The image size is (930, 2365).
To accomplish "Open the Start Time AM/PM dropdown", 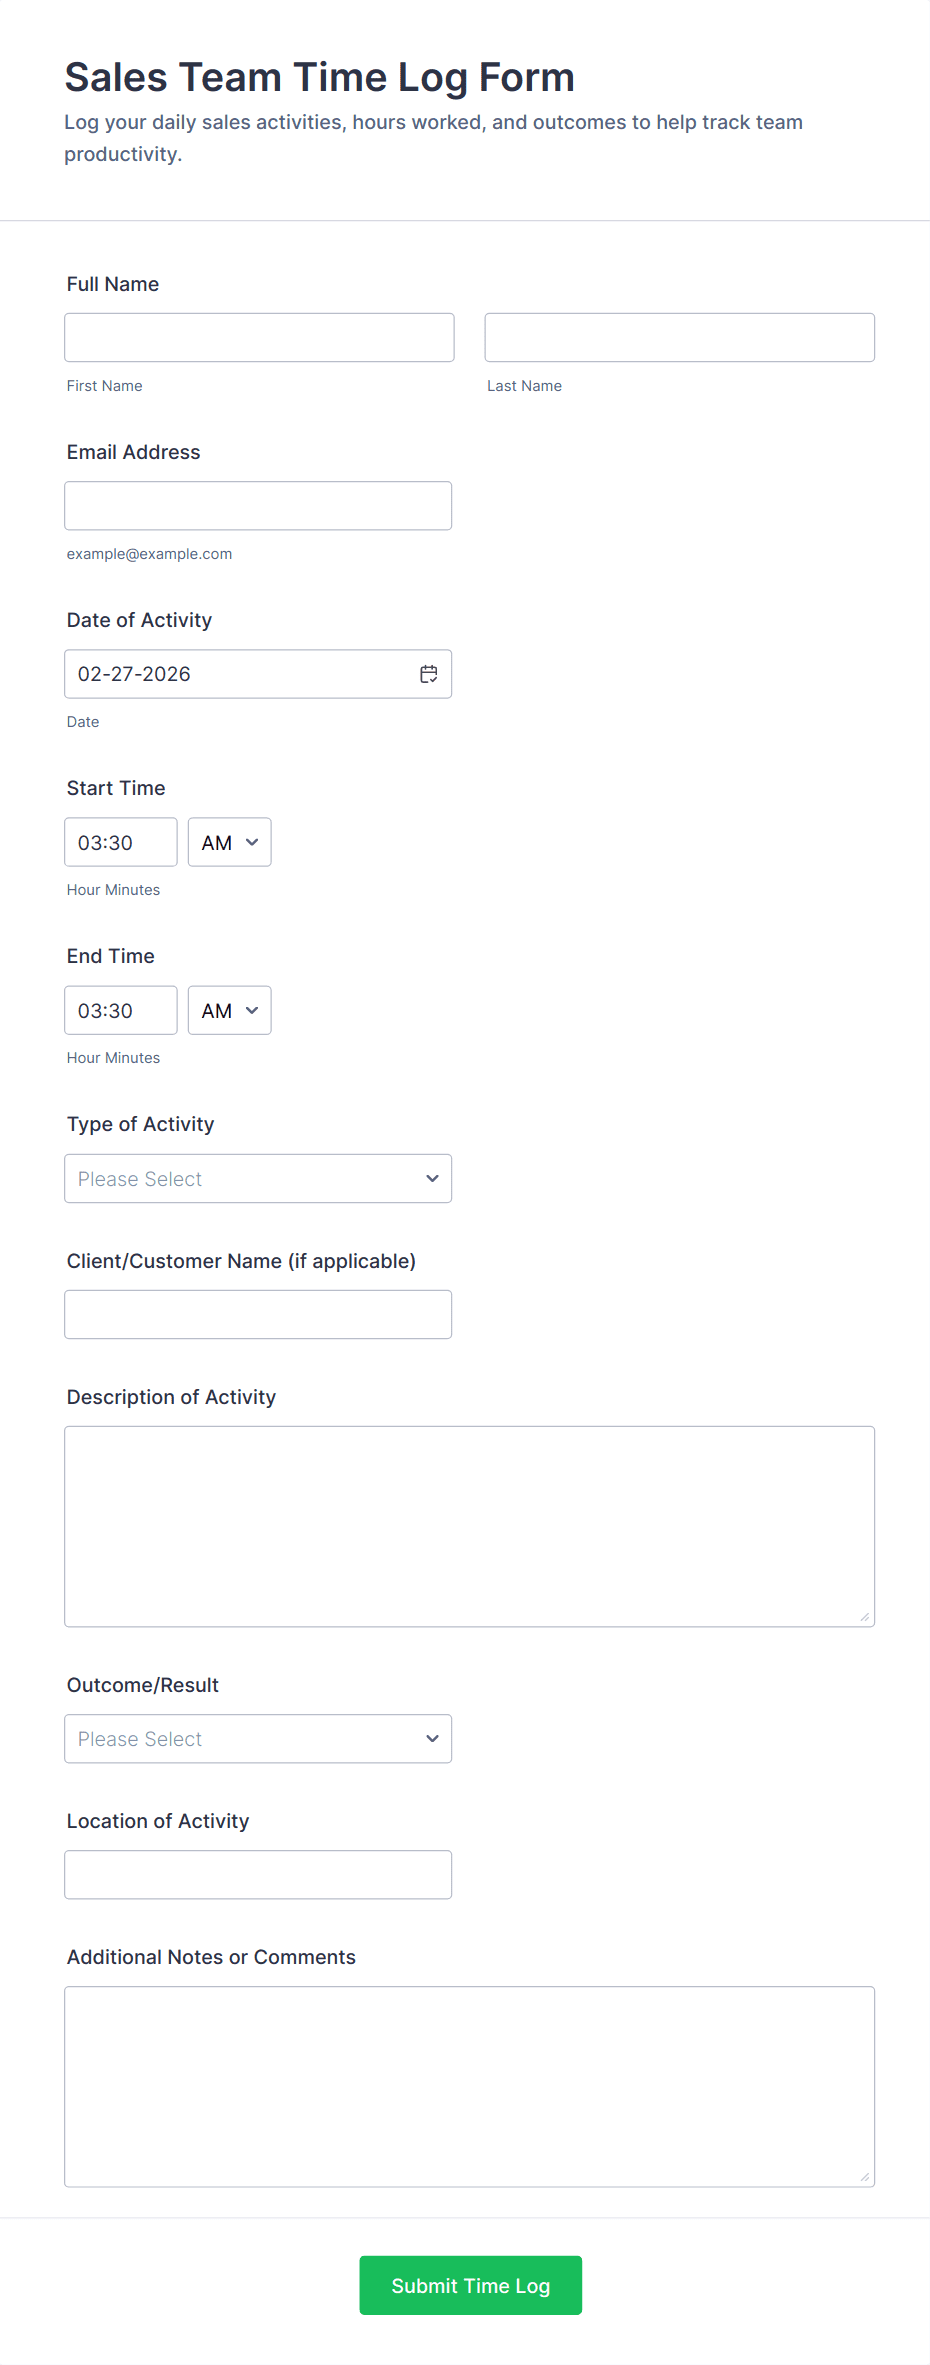I will pos(229,842).
